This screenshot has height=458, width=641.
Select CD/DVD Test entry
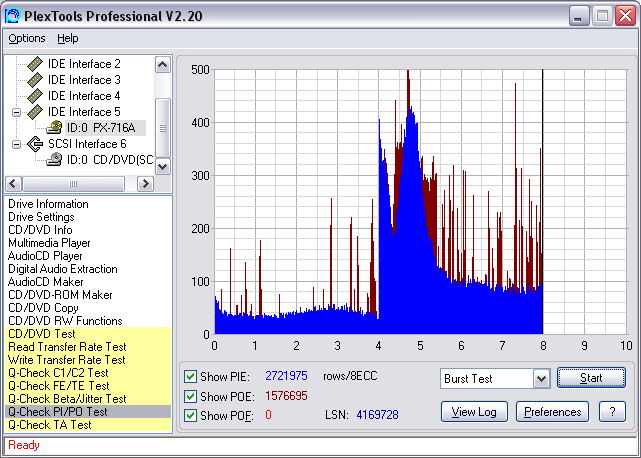tap(88, 334)
